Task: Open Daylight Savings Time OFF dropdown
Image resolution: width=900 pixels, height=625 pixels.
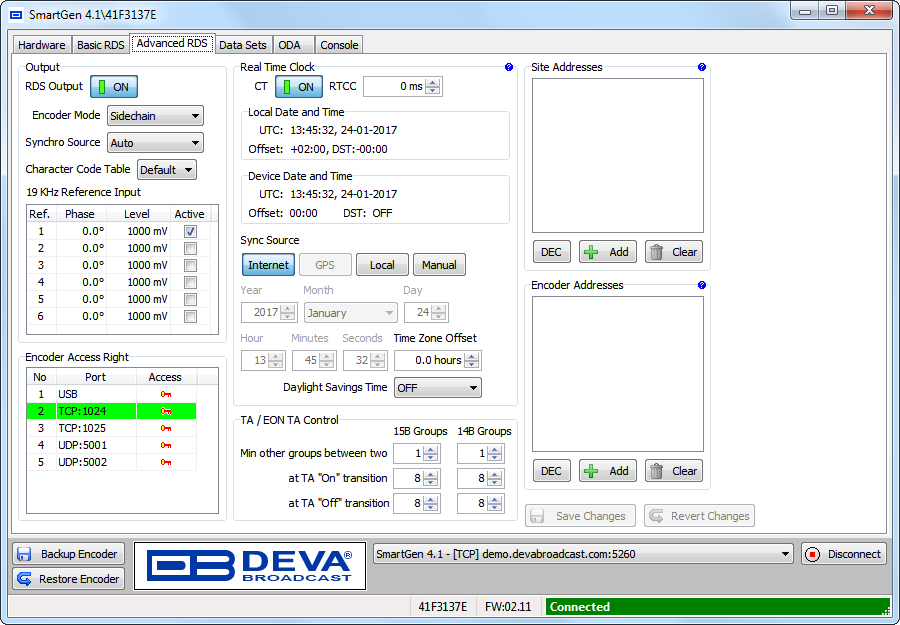Action: click(x=437, y=388)
